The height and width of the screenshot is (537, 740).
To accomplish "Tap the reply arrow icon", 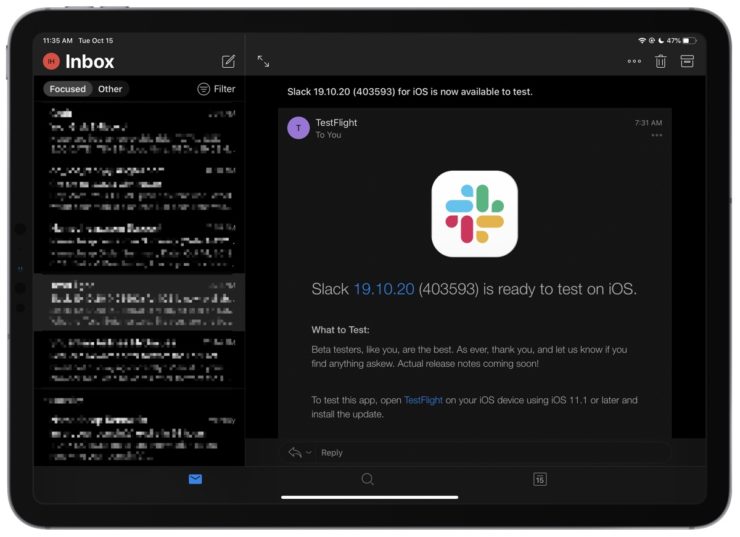I will pos(295,453).
